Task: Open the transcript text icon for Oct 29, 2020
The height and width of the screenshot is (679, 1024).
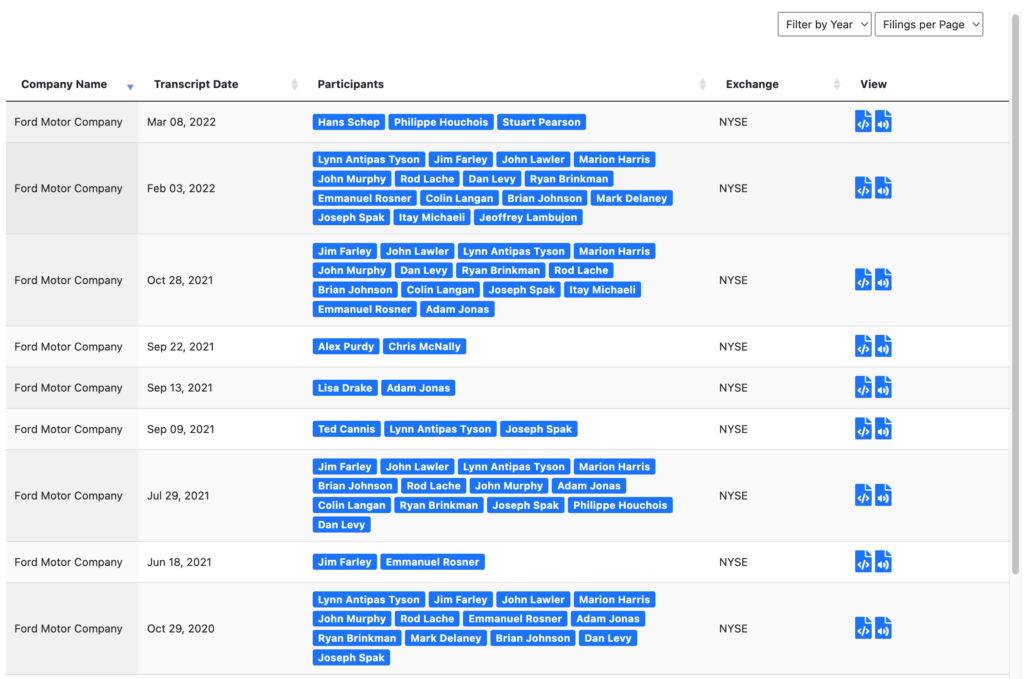Action: tap(863, 628)
